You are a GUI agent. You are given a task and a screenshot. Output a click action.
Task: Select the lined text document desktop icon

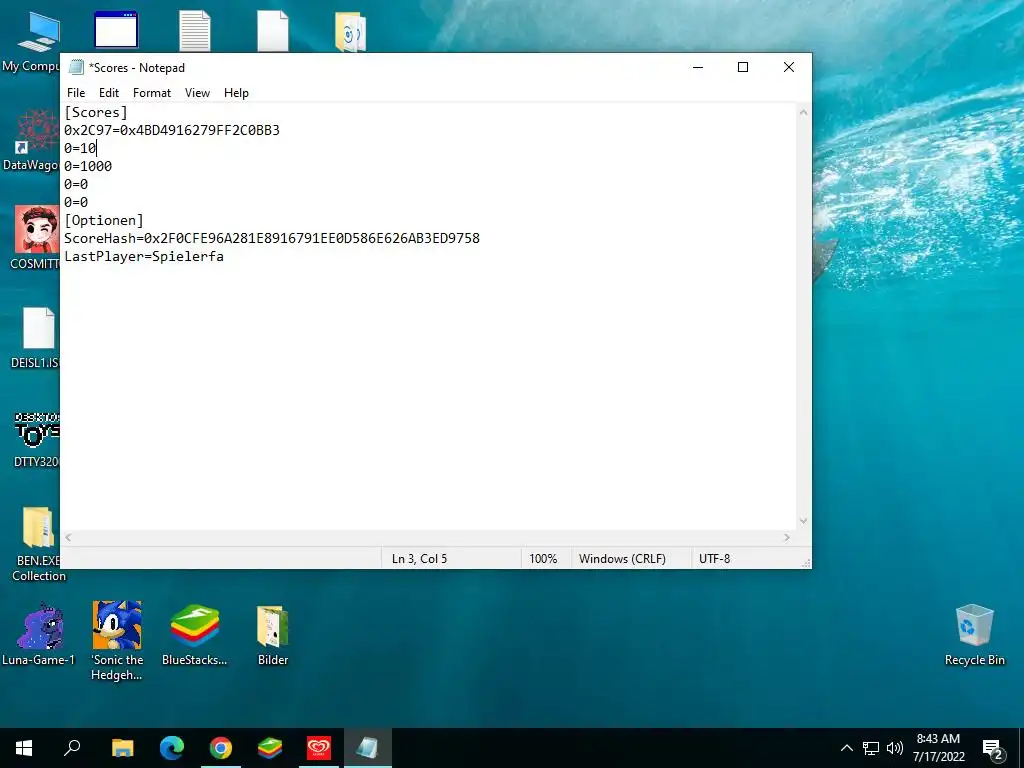pos(195,30)
